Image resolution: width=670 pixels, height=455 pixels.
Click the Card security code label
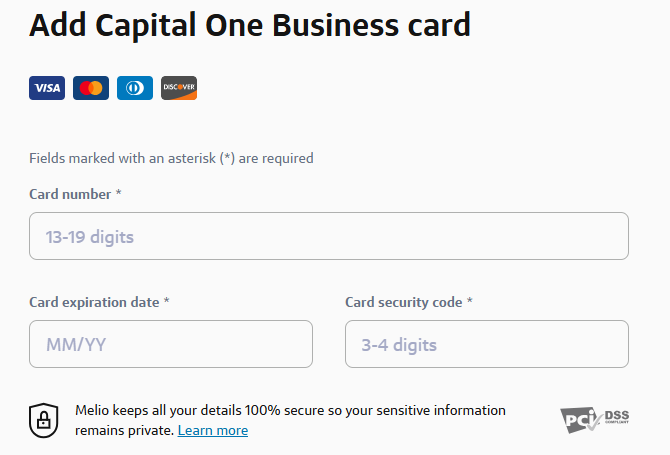(403, 302)
